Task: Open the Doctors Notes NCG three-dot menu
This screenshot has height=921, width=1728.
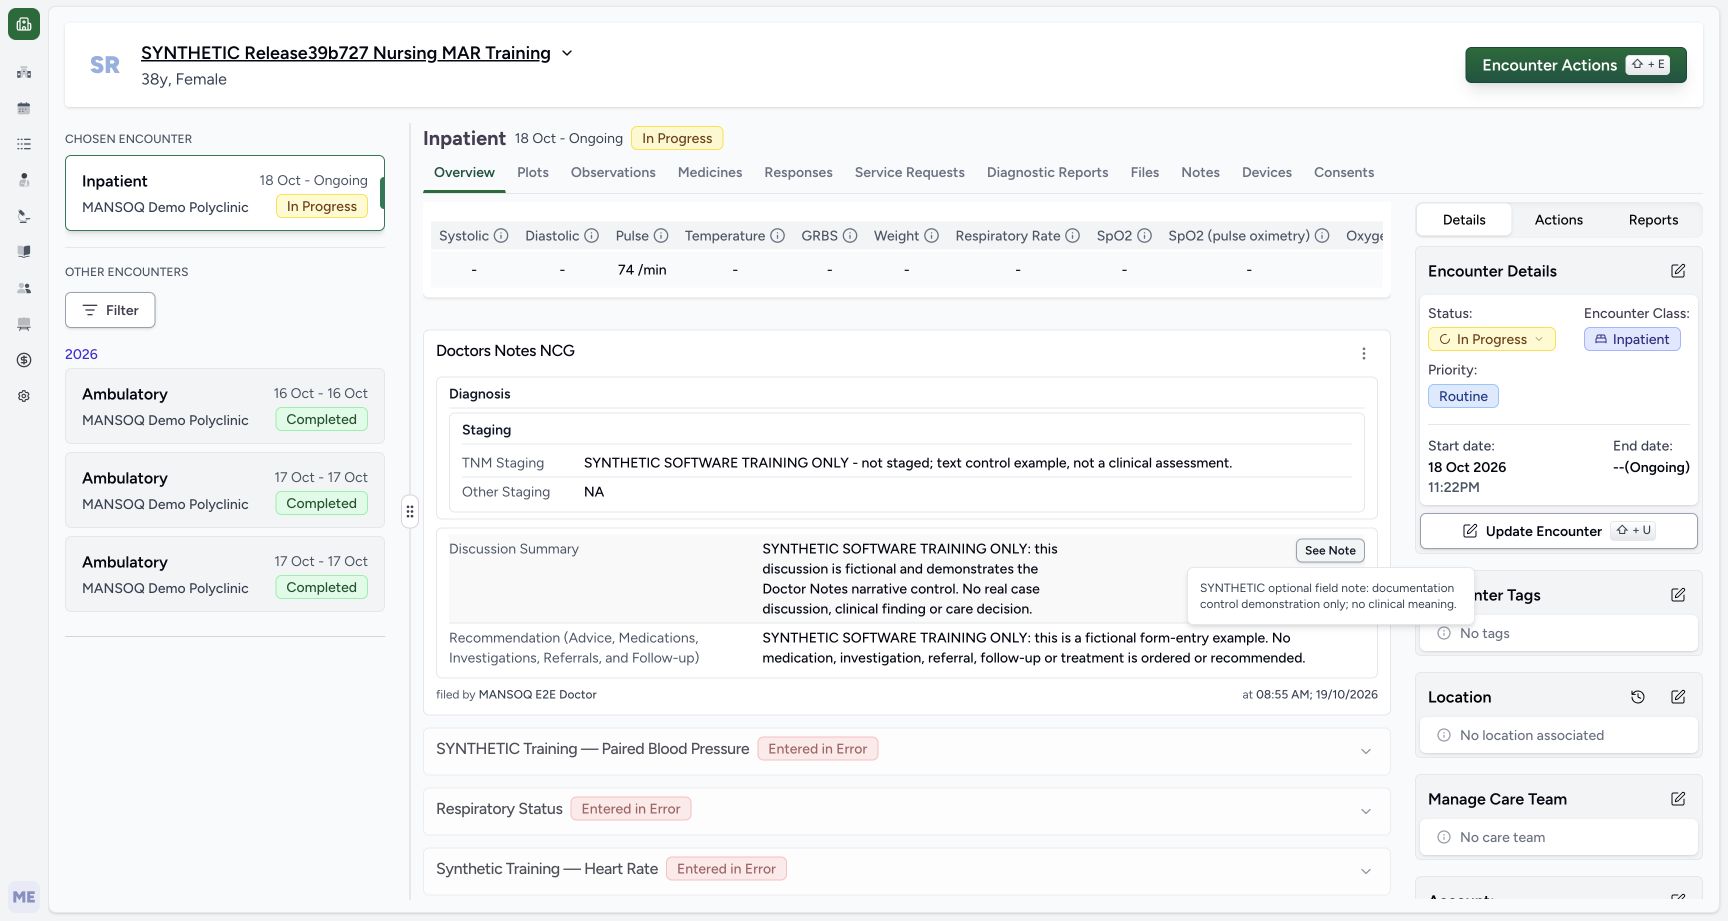Action: pos(1364,353)
